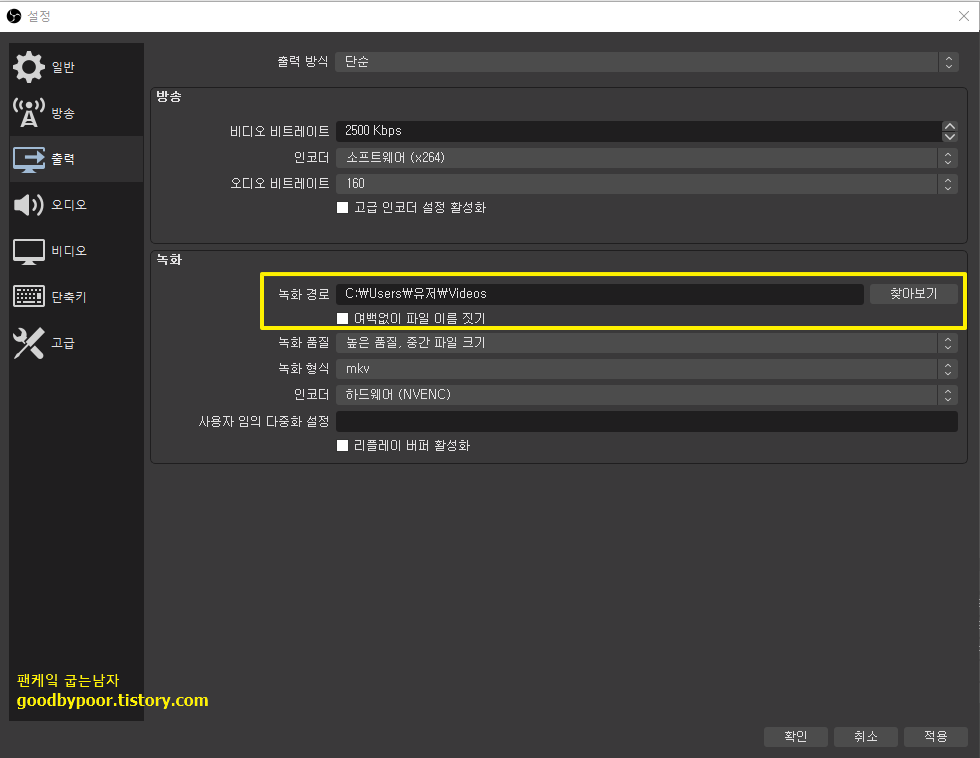Image resolution: width=980 pixels, height=758 pixels.
Task: Open the 일반 settings section
Action: pos(76,67)
